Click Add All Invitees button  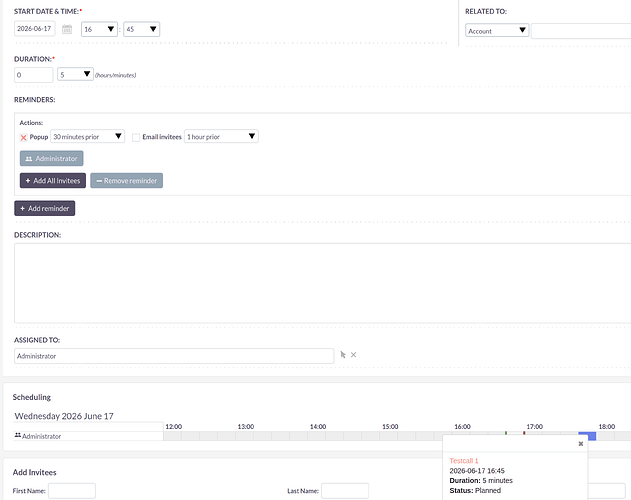pos(53,181)
